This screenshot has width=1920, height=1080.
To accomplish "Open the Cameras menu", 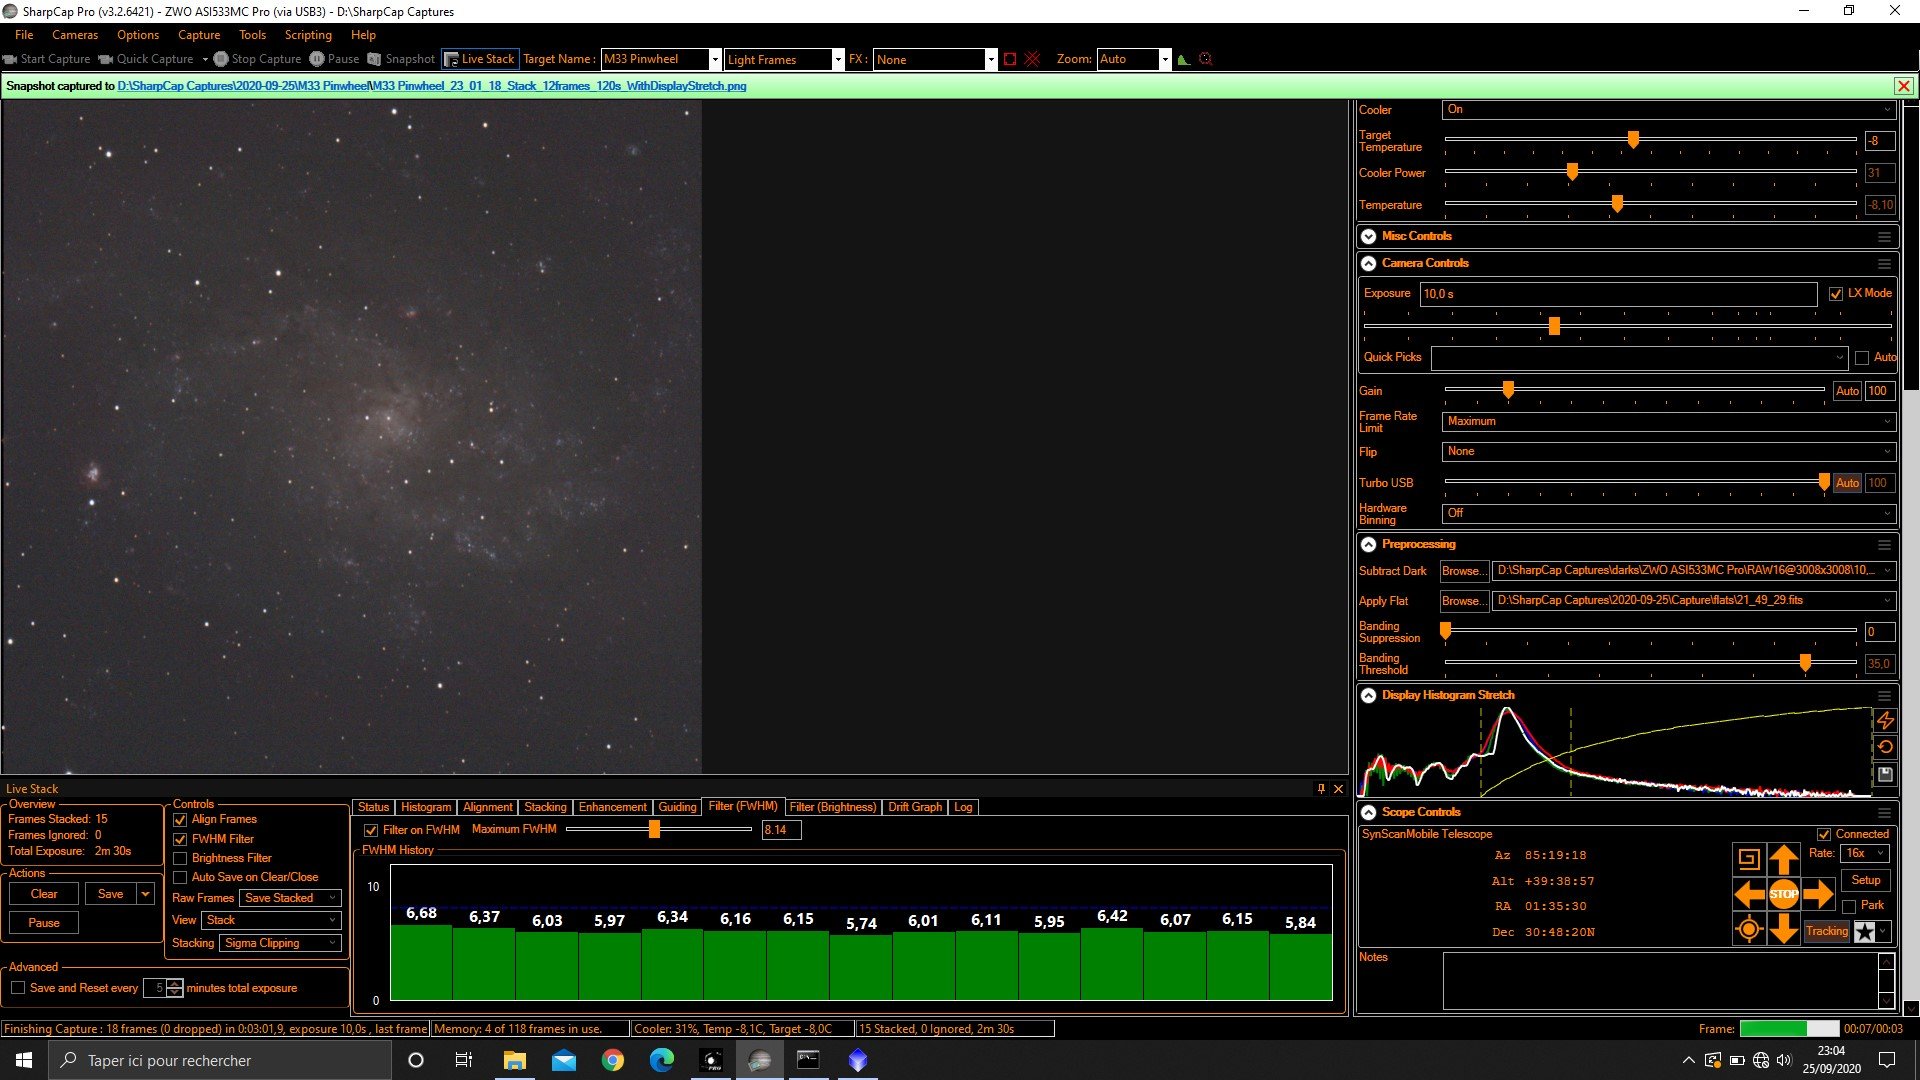I will point(75,35).
